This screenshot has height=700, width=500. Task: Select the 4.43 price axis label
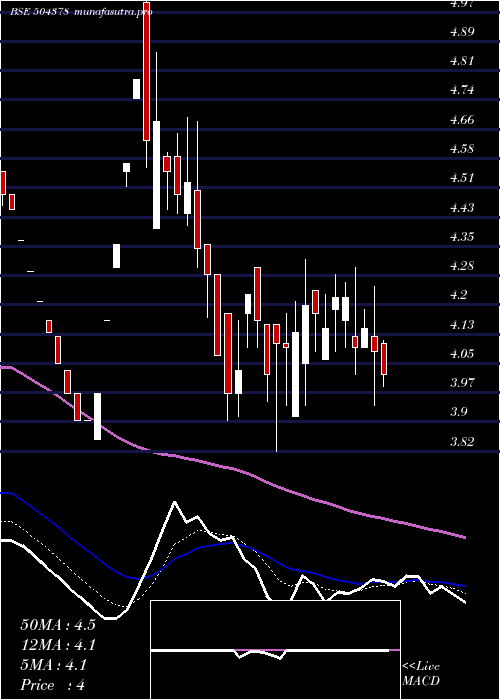[x=462, y=208]
